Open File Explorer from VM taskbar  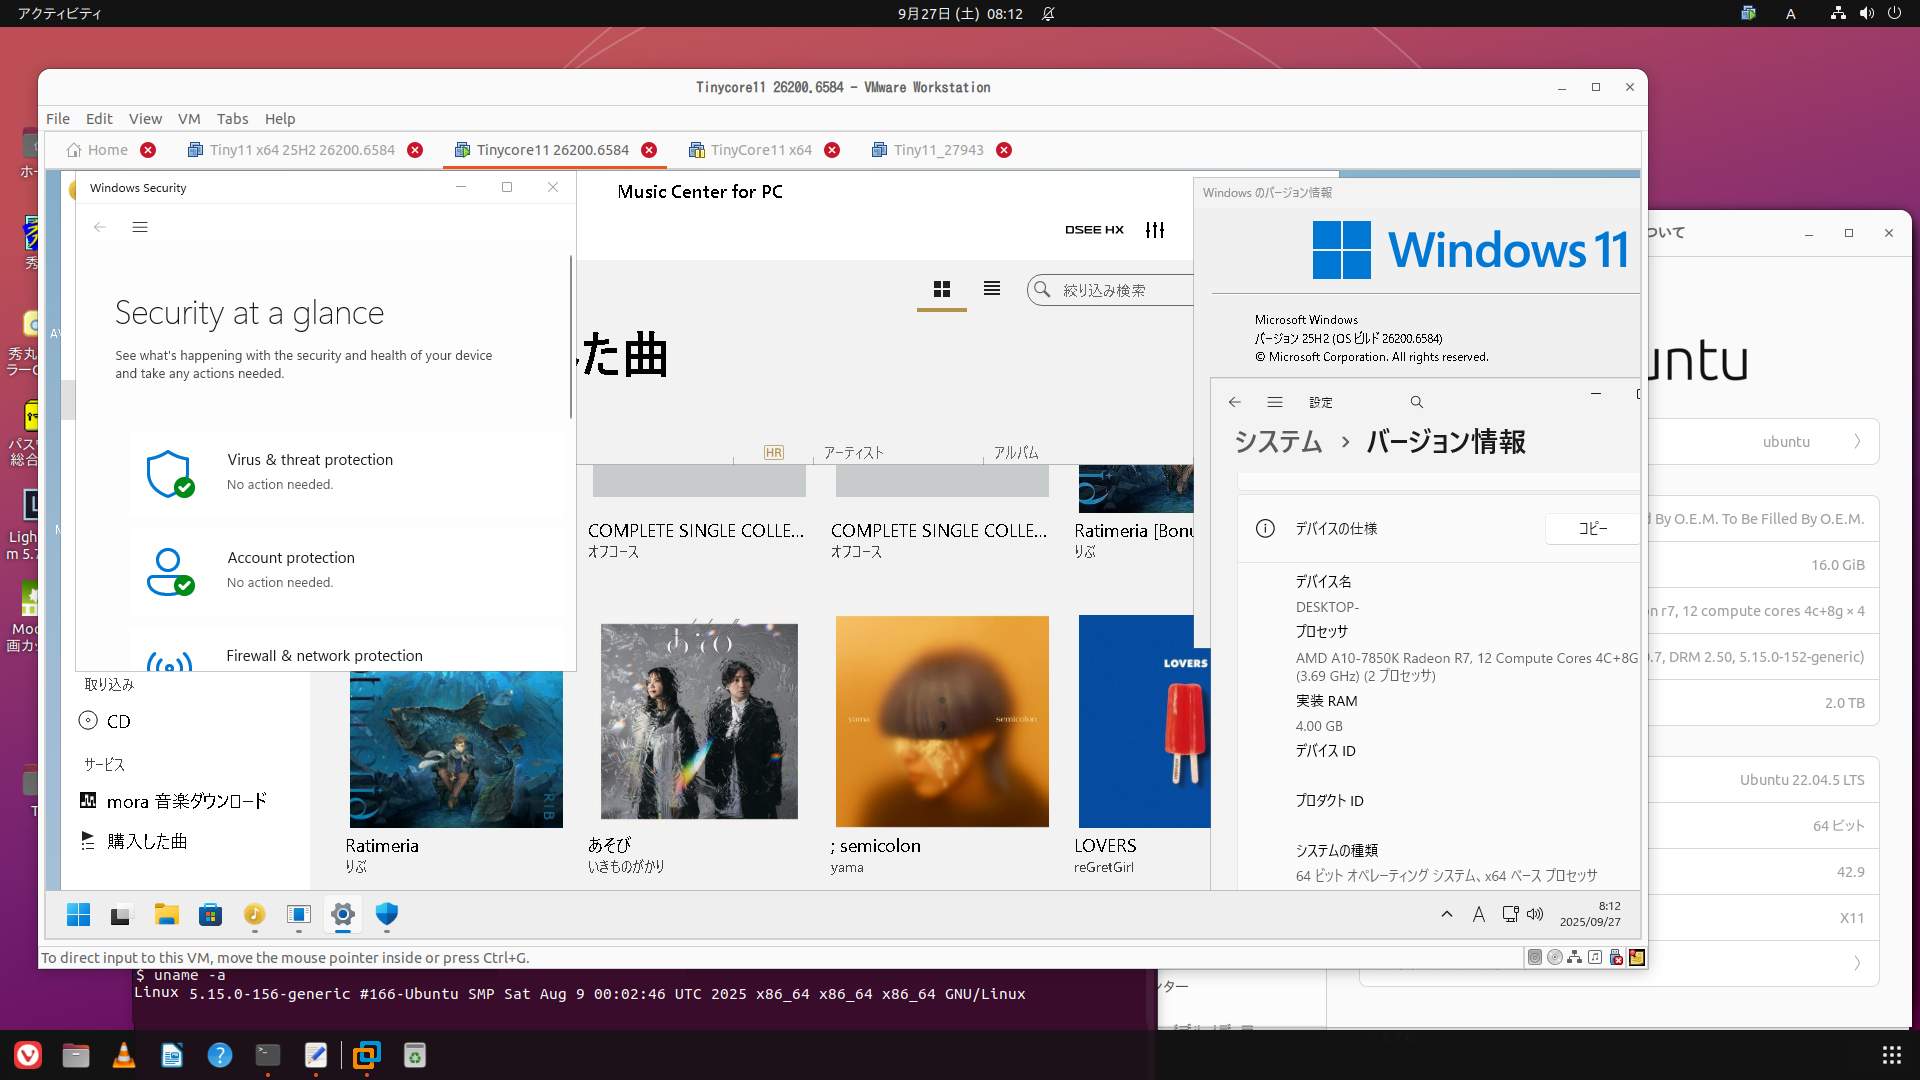tap(166, 914)
